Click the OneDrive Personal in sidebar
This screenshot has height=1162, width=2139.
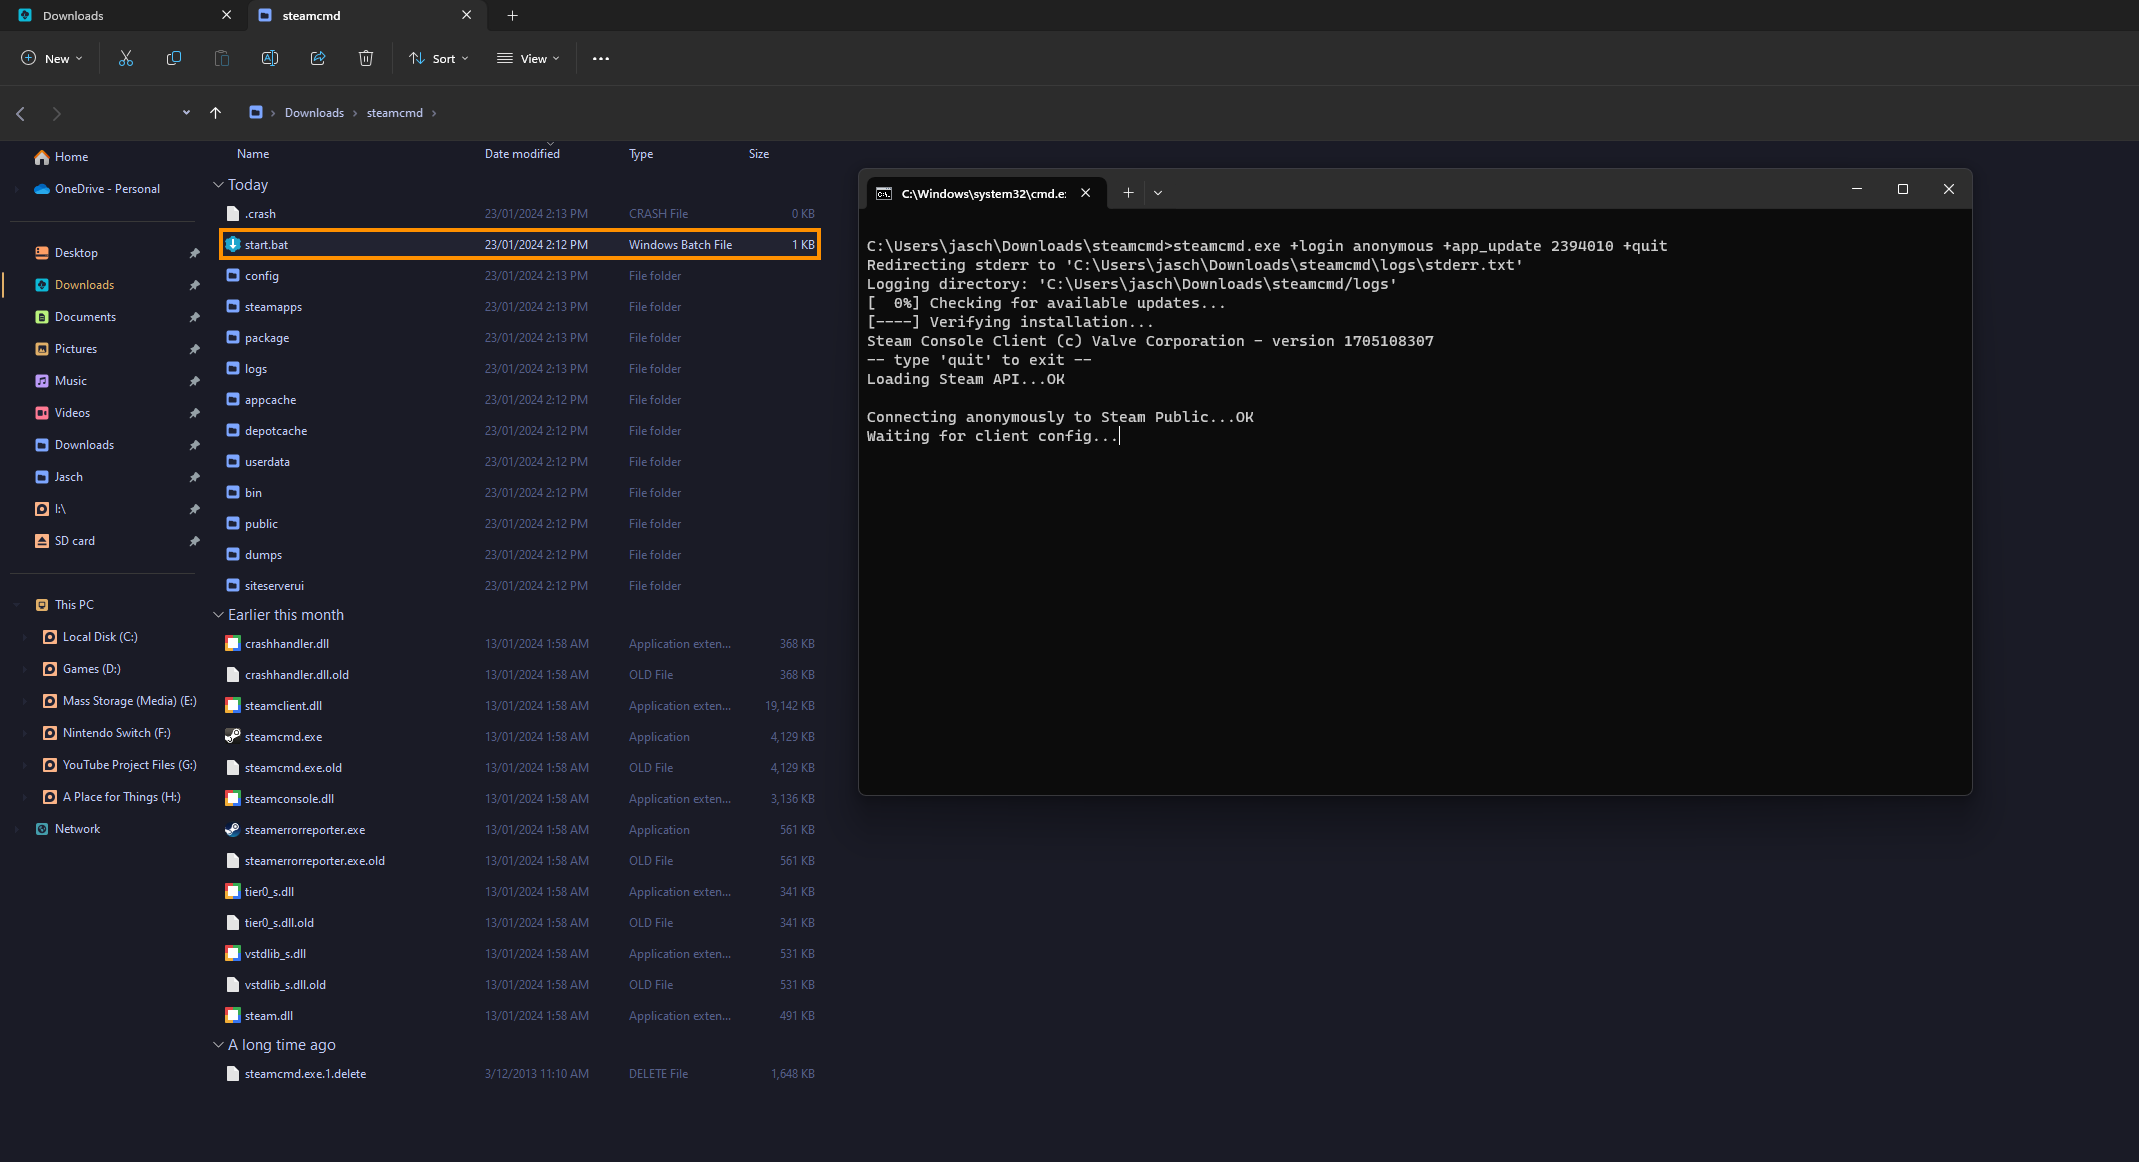click(x=107, y=187)
